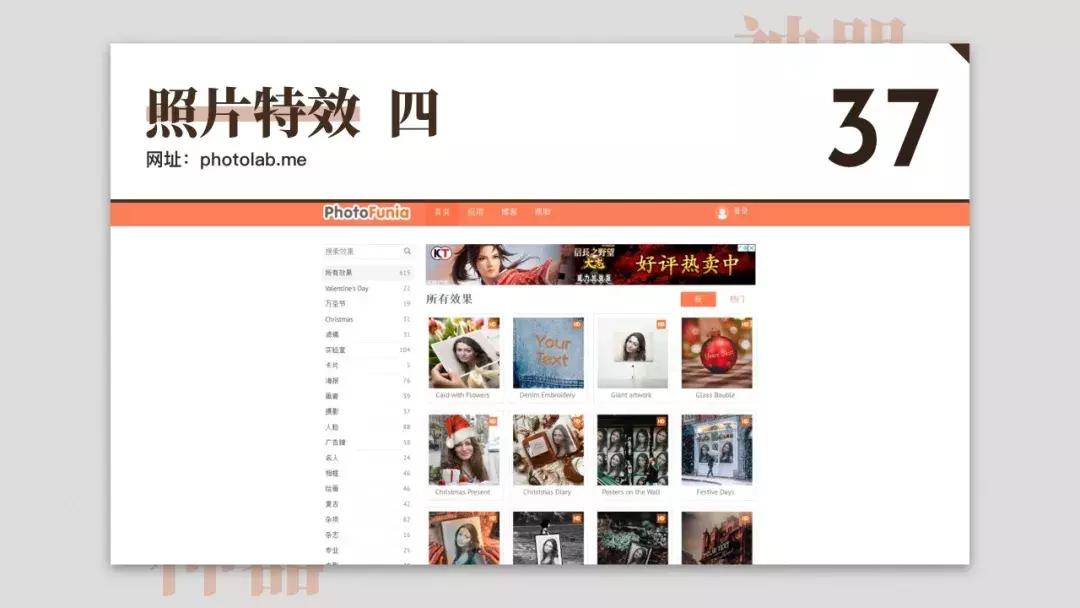Select the Valentine's Day category

pos(368,289)
